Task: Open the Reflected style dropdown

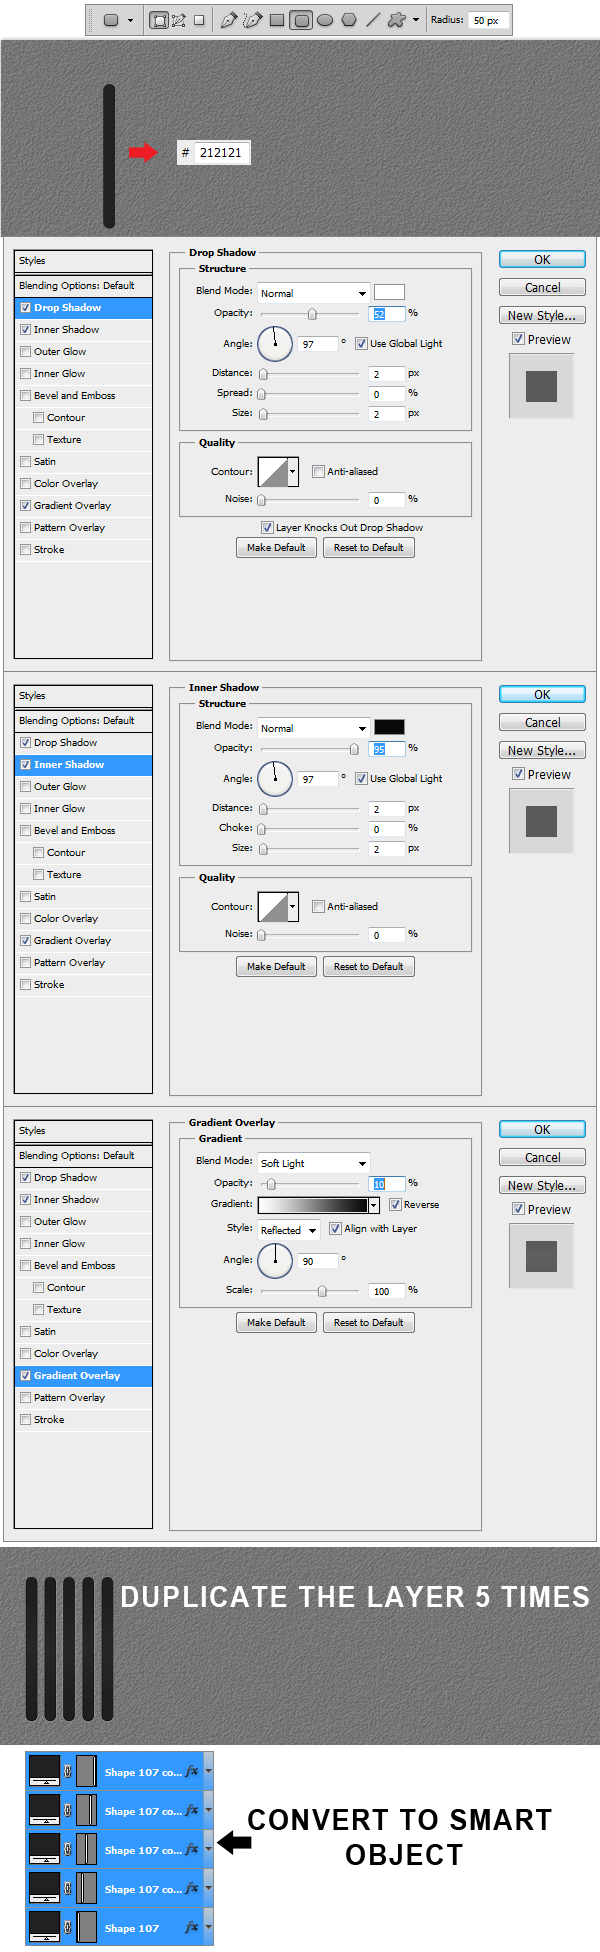Action: pos(288,1230)
